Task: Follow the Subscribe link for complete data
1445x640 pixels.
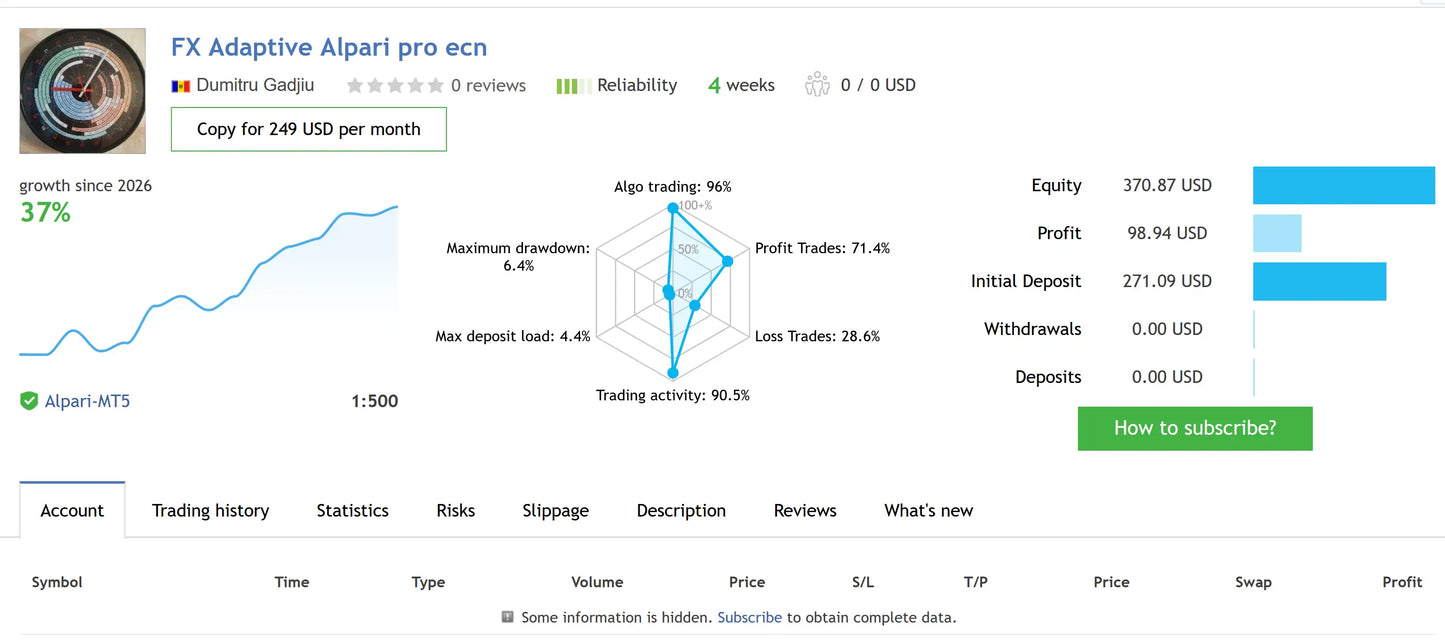Action: coord(750,617)
